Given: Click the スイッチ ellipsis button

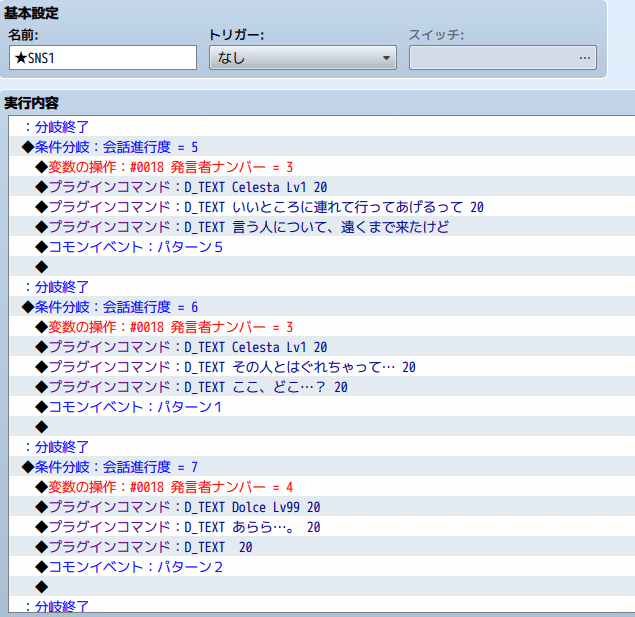Looking at the screenshot, I should pyautogui.click(x=584, y=58).
